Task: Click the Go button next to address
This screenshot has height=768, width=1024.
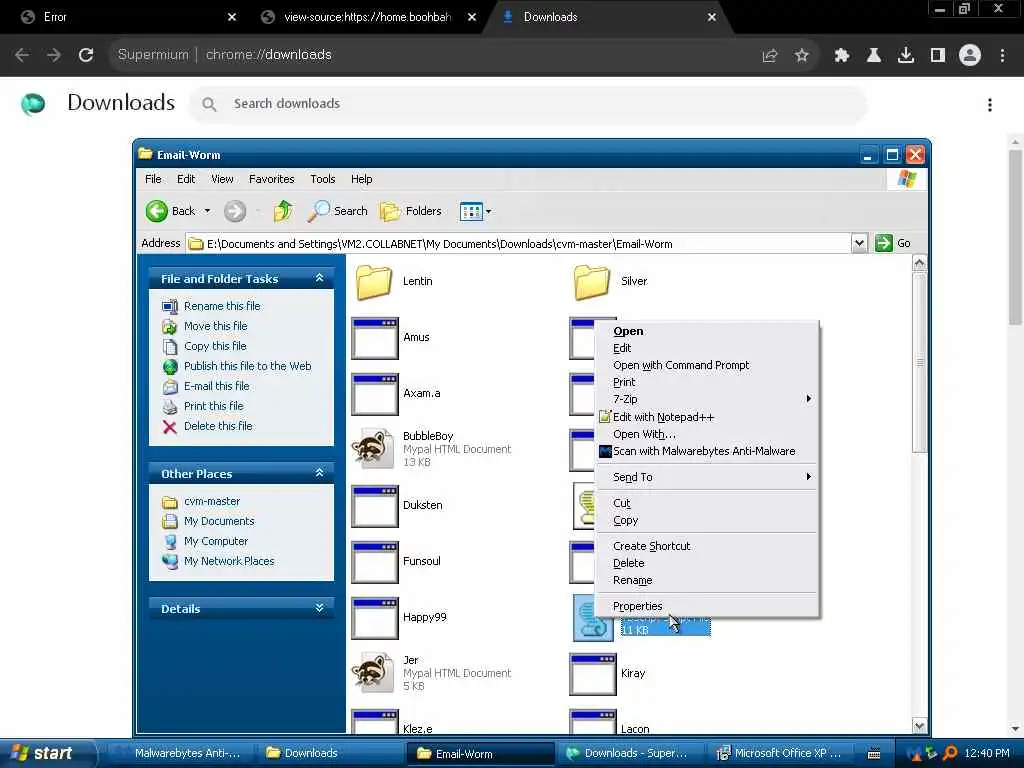Action: coord(893,243)
